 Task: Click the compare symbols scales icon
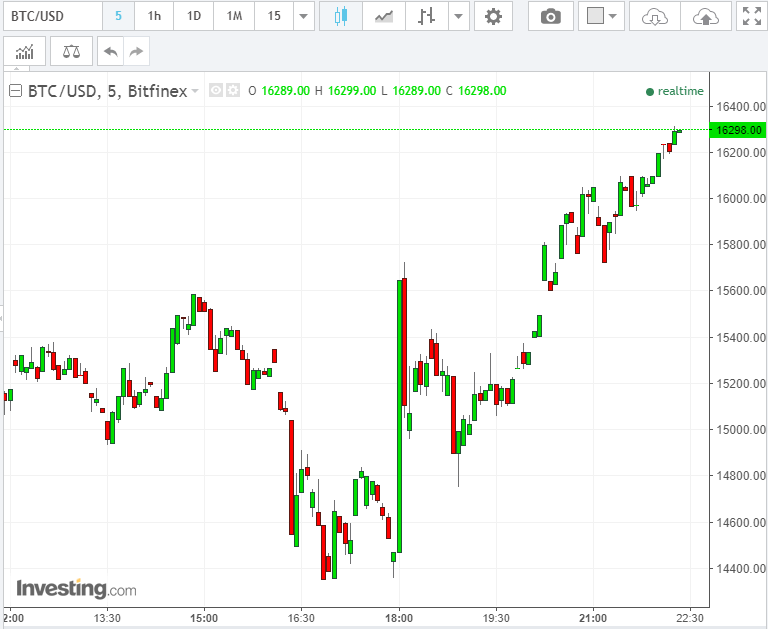pyautogui.click(x=72, y=51)
